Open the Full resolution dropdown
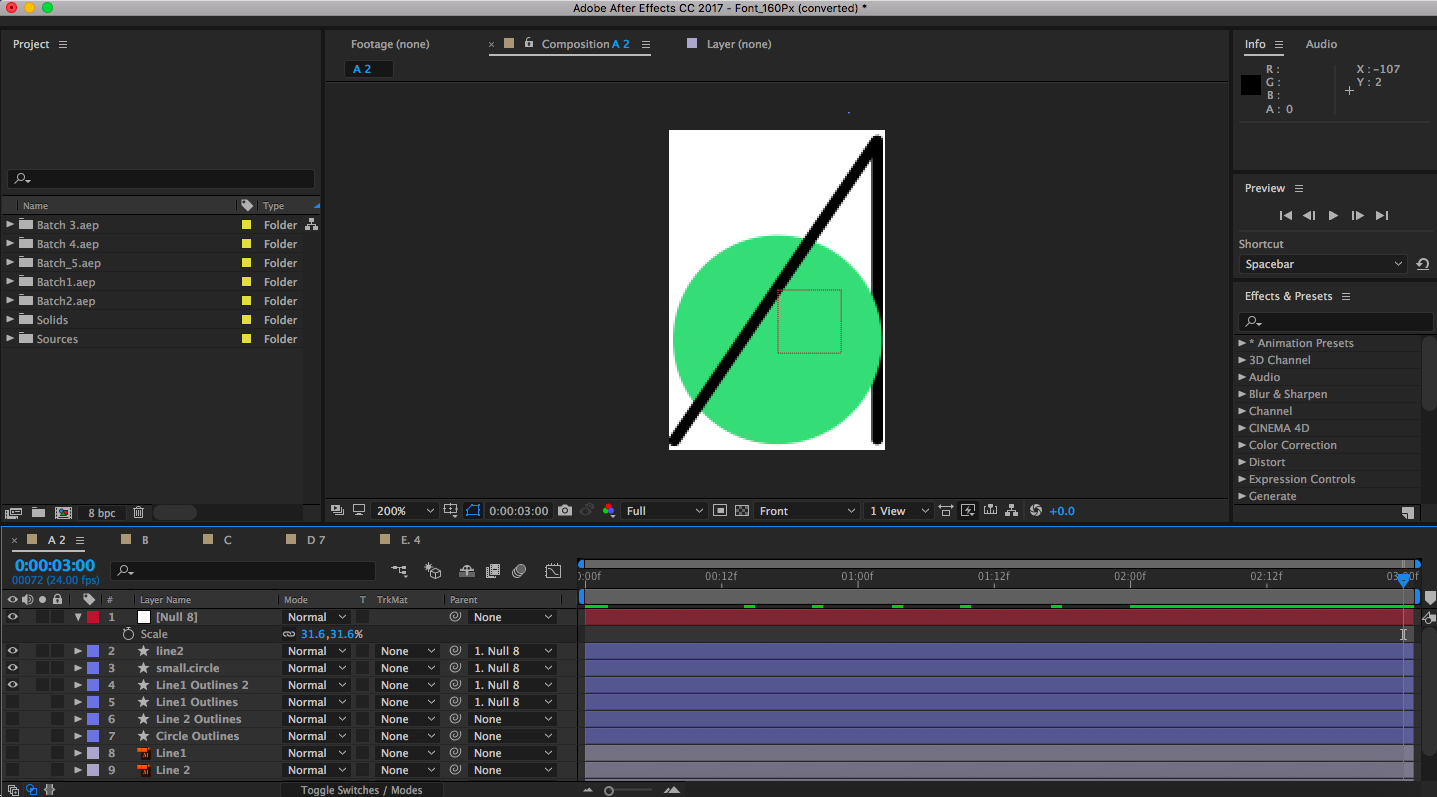The image size is (1437, 797). [664, 511]
